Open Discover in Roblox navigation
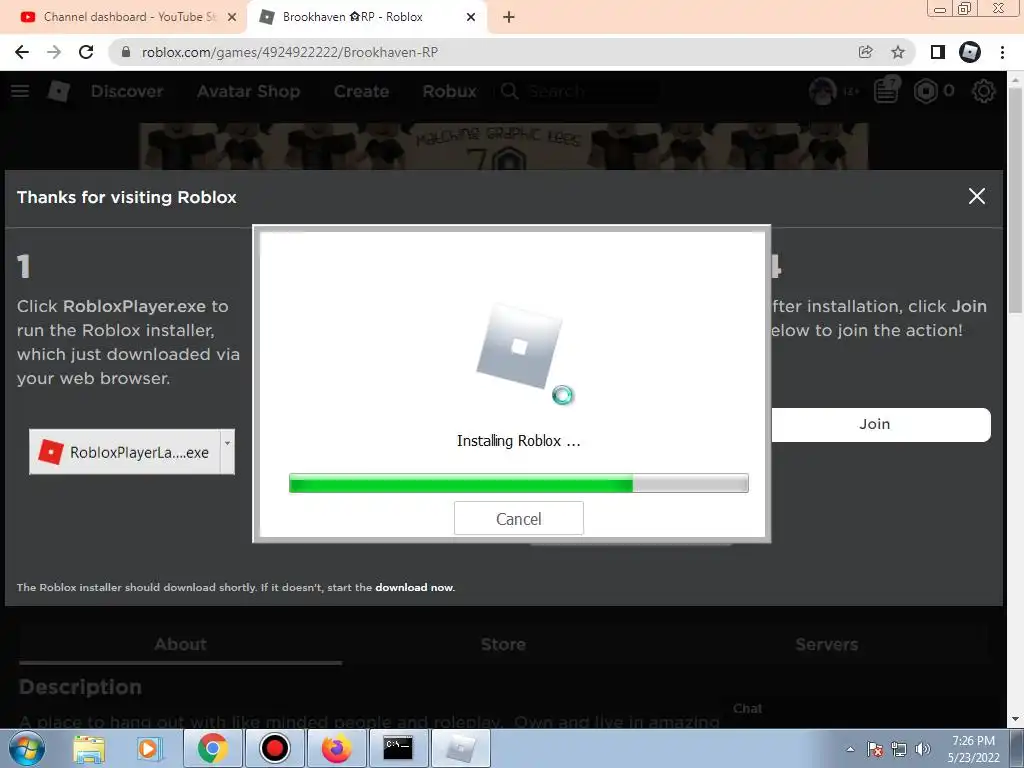 coord(127,91)
